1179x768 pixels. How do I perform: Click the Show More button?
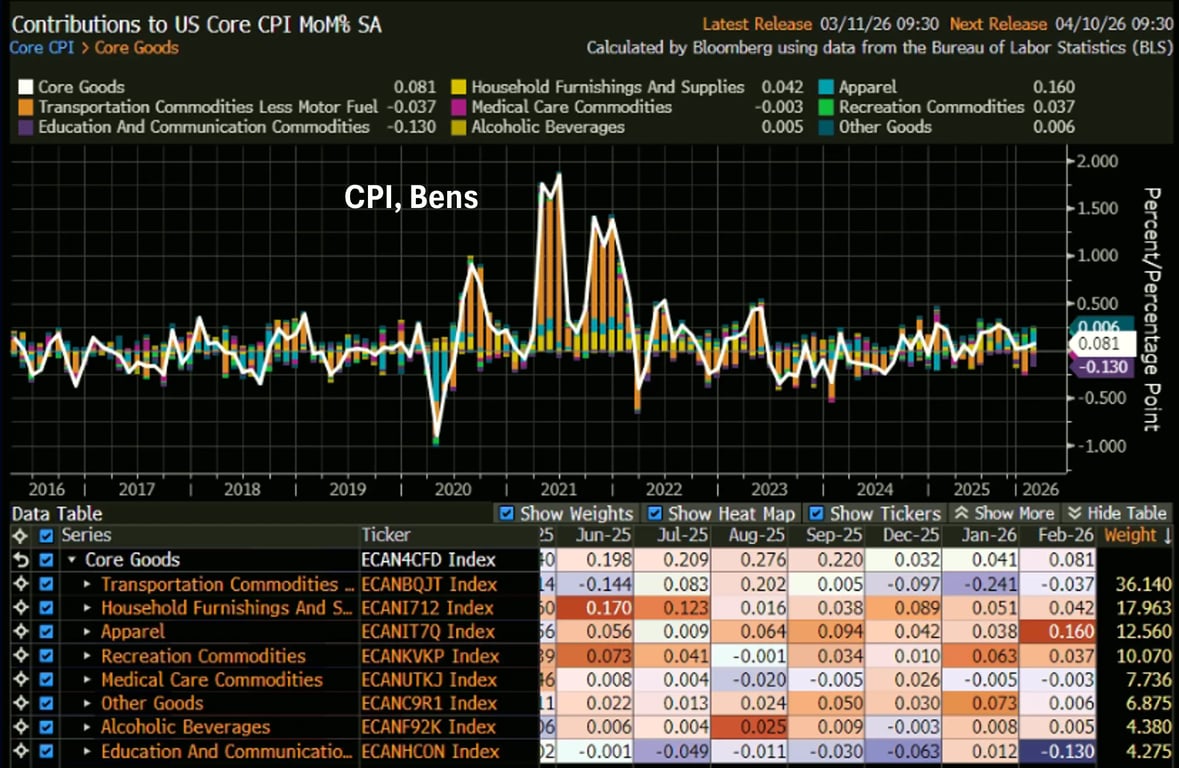coord(1004,513)
